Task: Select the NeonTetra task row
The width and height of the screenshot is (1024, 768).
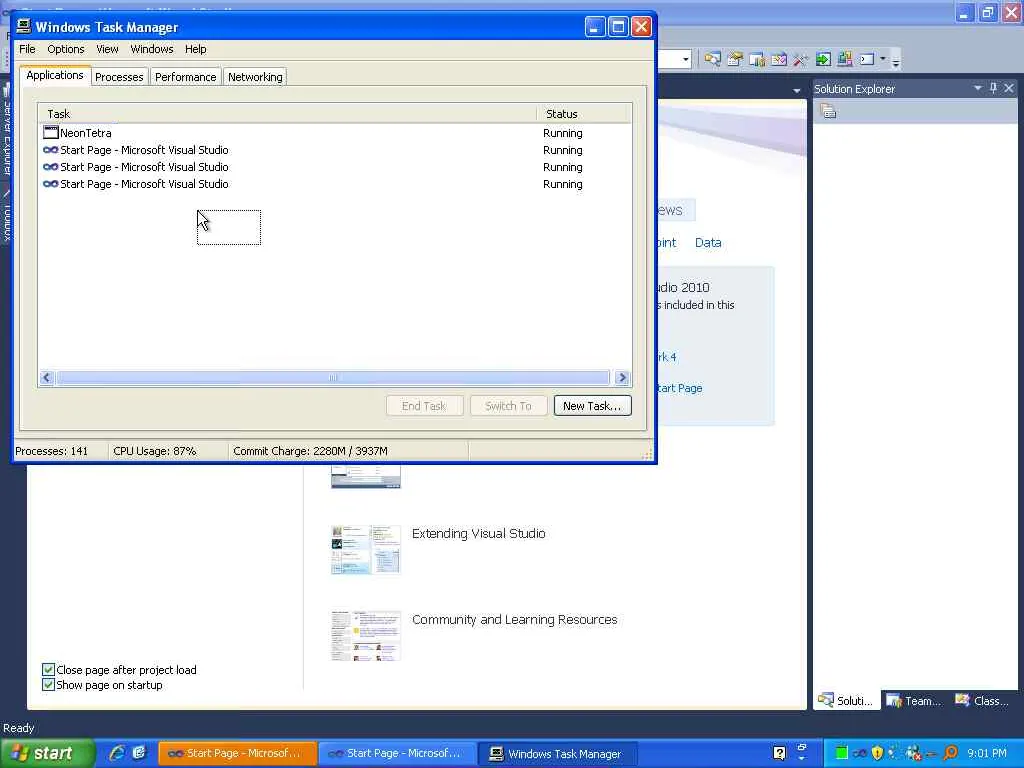Action: point(334,133)
